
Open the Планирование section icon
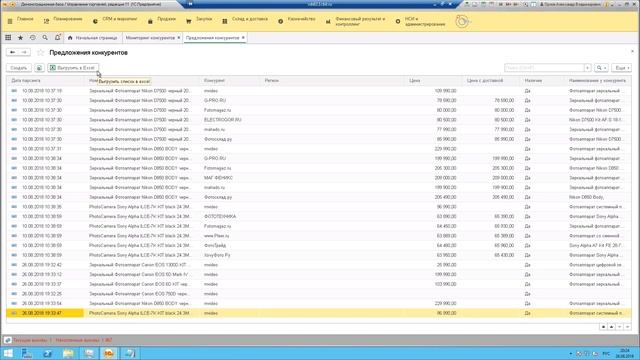(46, 21)
